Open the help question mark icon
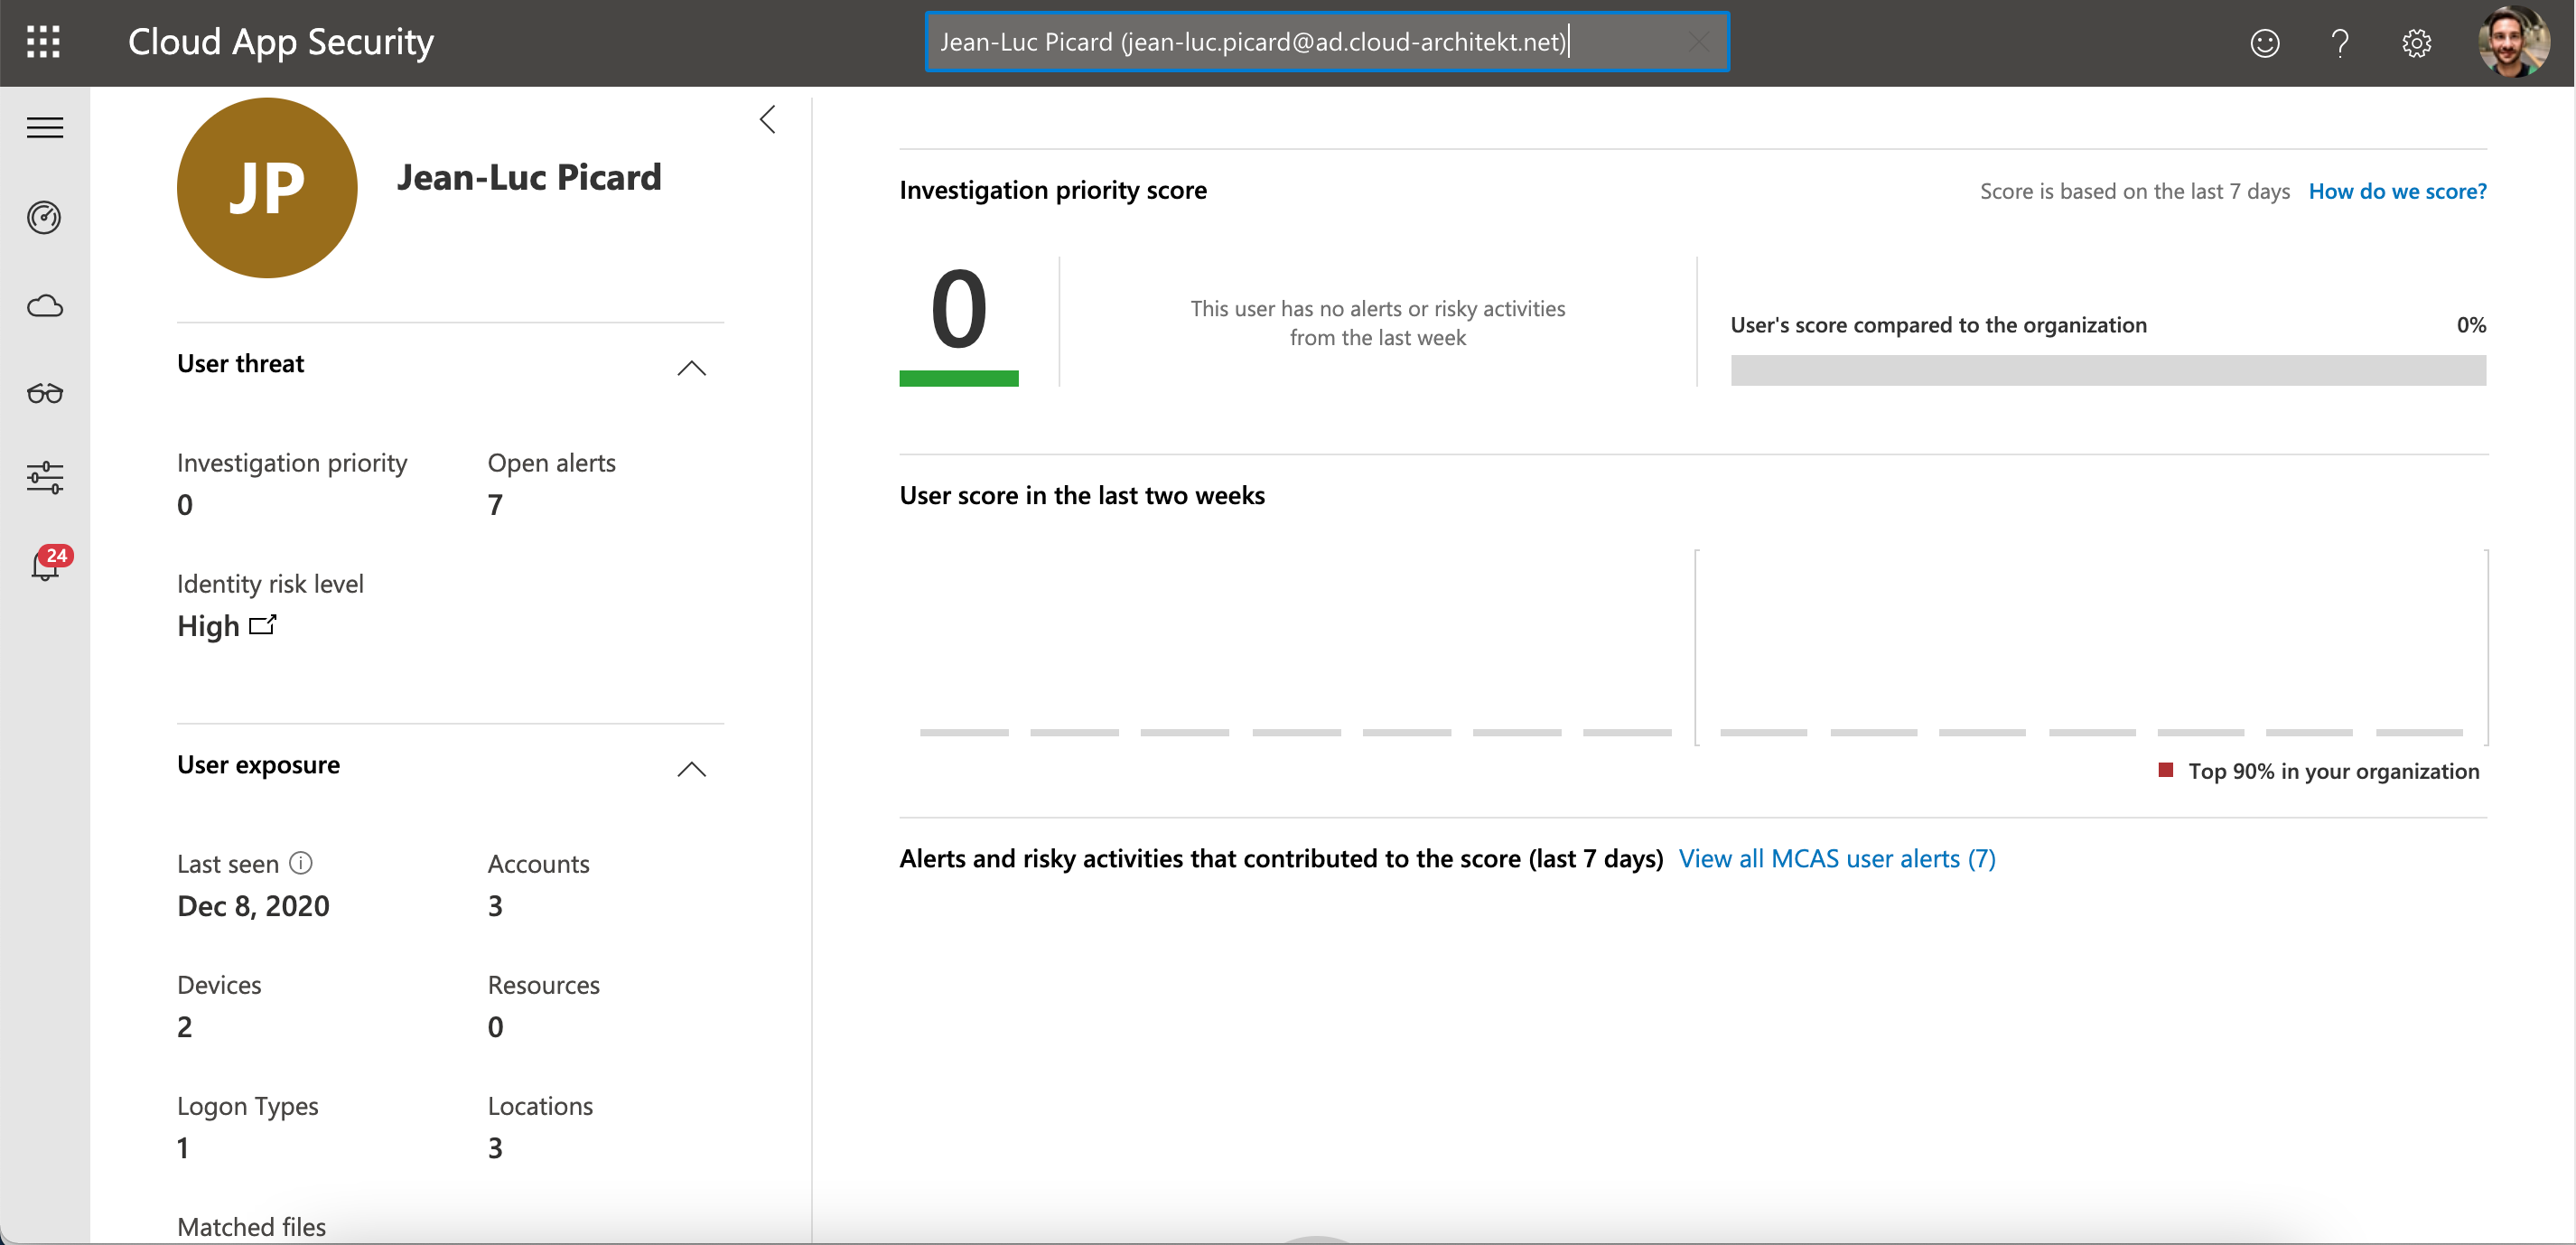2576x1245 pixels. point(2340,43)
